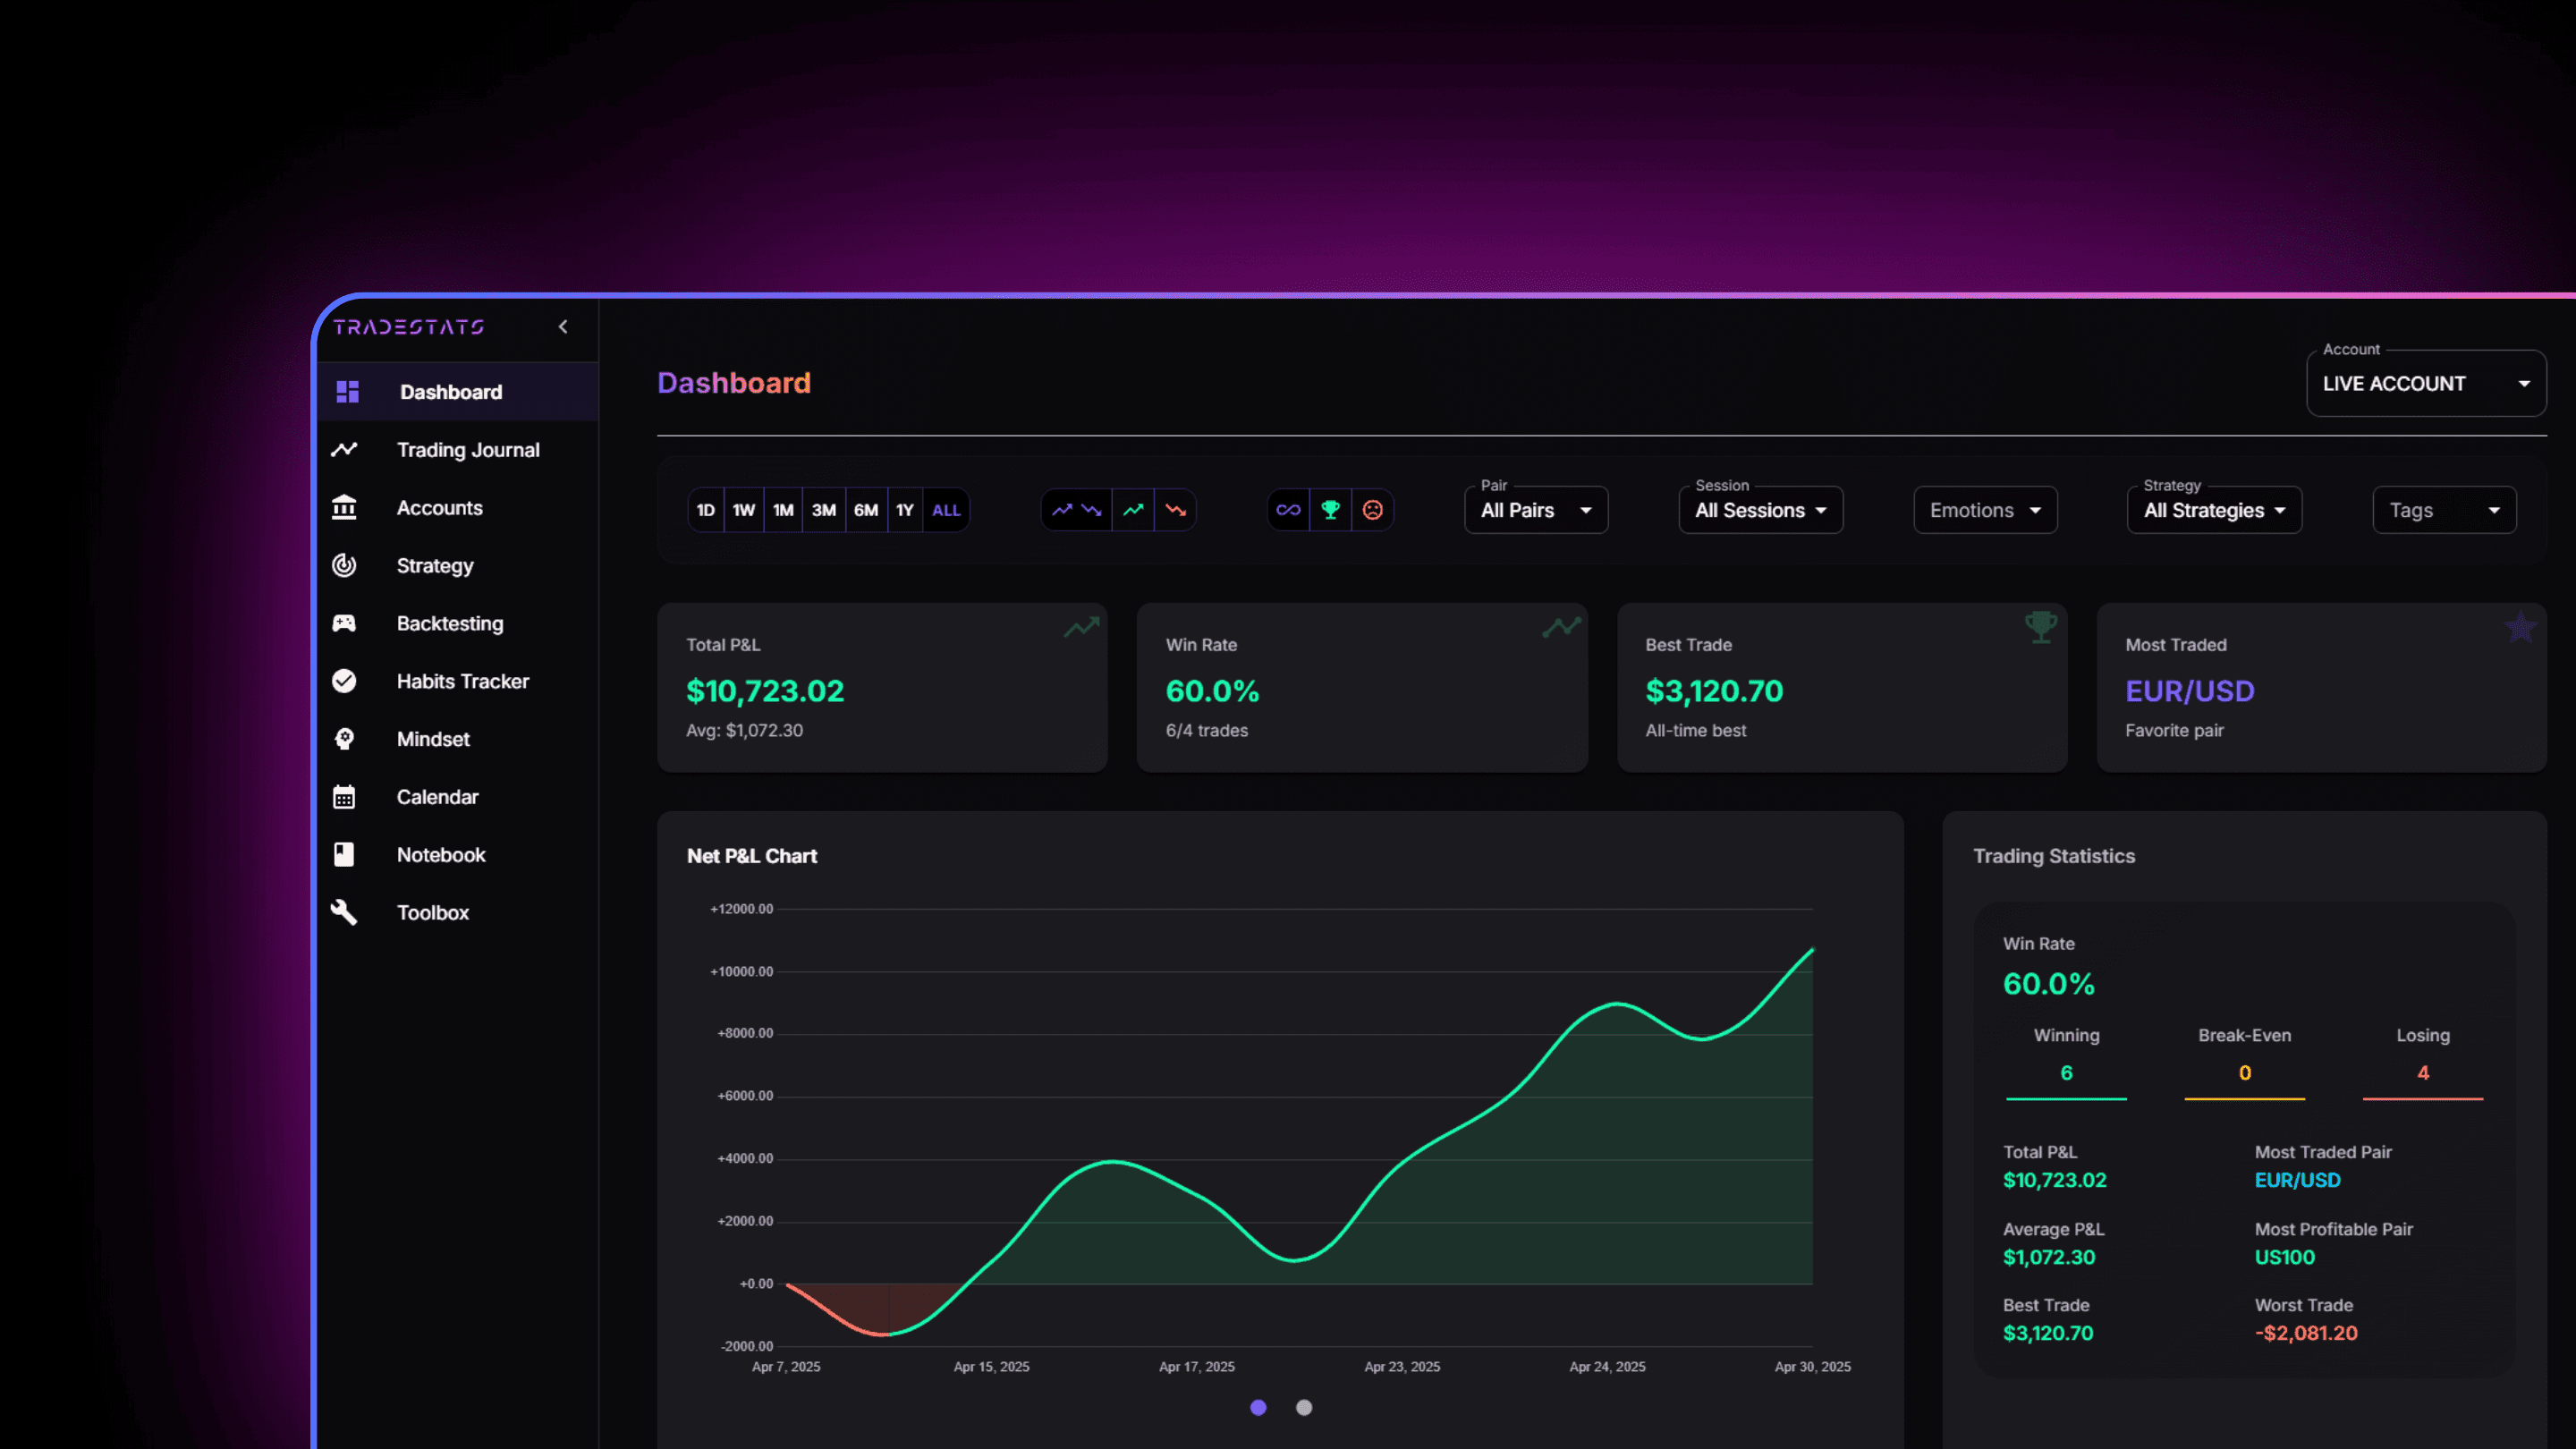The width and height of the screenshot is (2576, 1449).
Task: Click the trend icon on Total P&L card
Action: 1081,627
